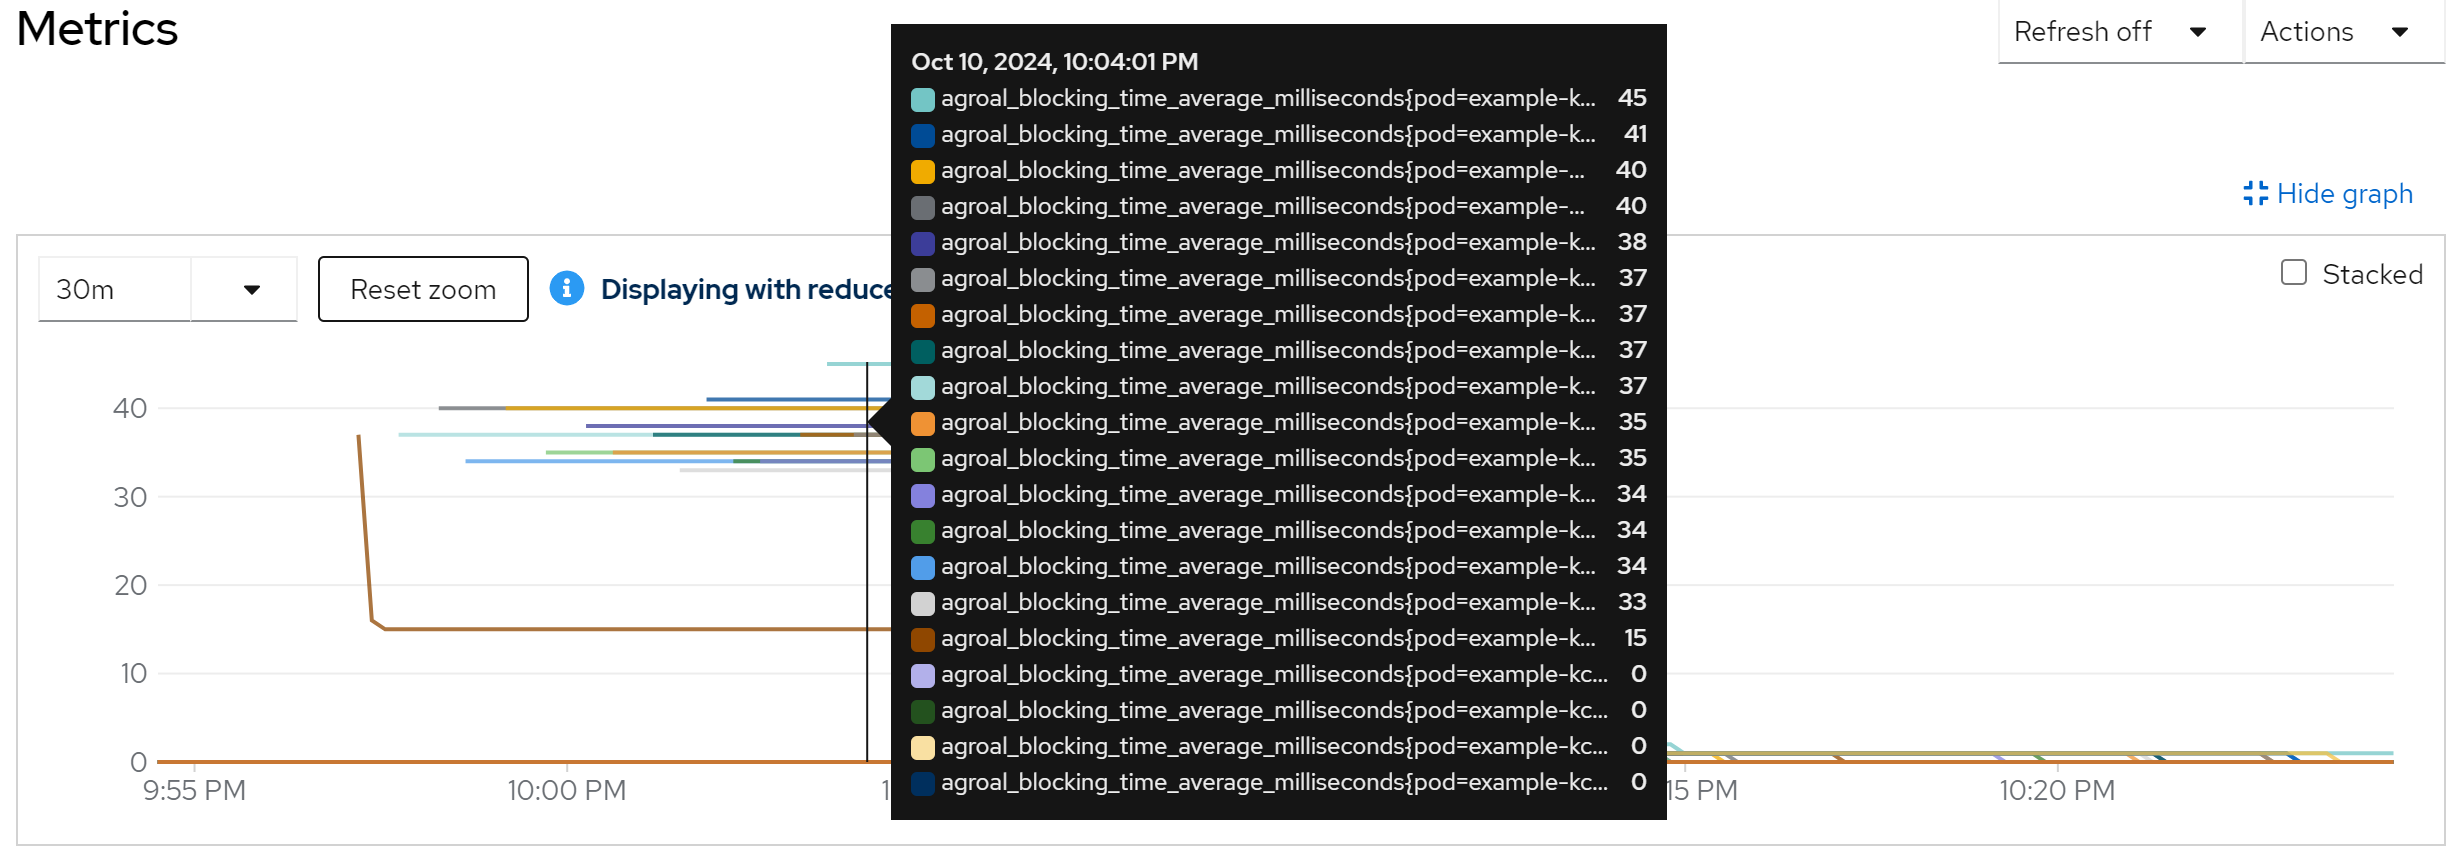
Task: Click the teal swatch for value 45
Action: click(x=923, y=99)
